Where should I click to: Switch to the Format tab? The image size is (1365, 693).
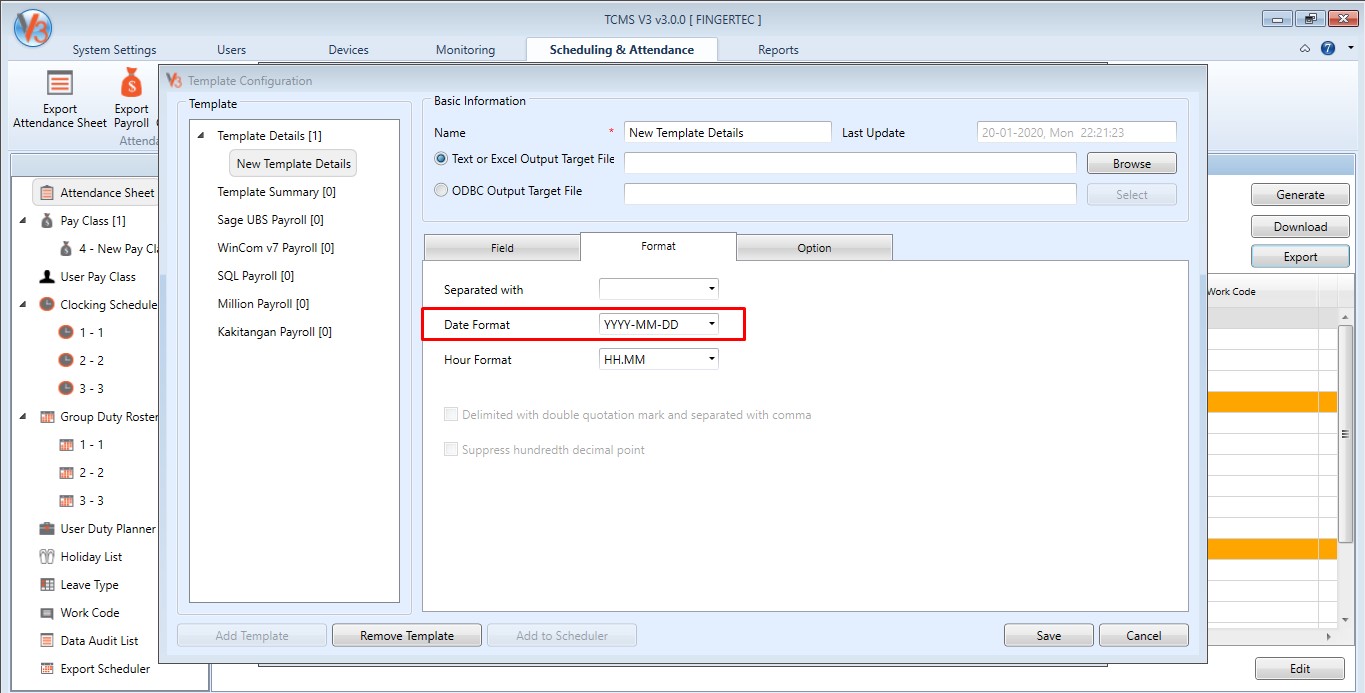pyautogui.click(x=658, y=246)
